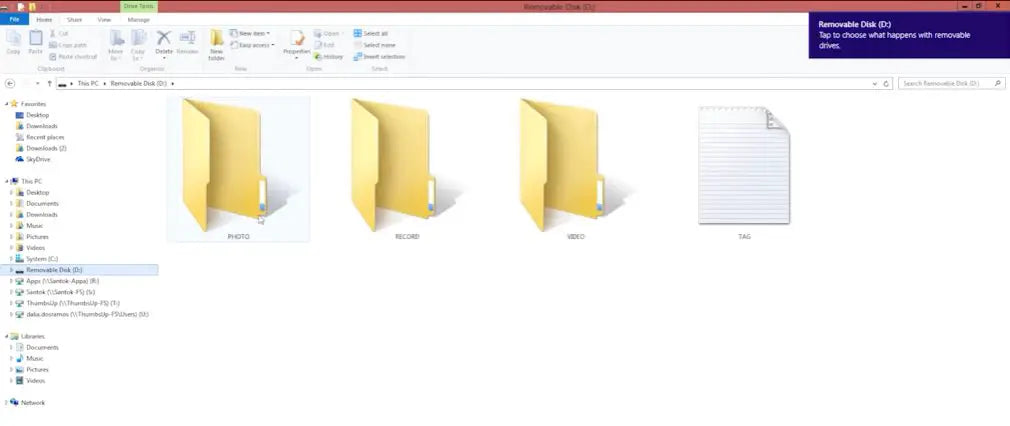Open the File menu
This screenshot has width=1010, height=426.
tap(14, 20)
